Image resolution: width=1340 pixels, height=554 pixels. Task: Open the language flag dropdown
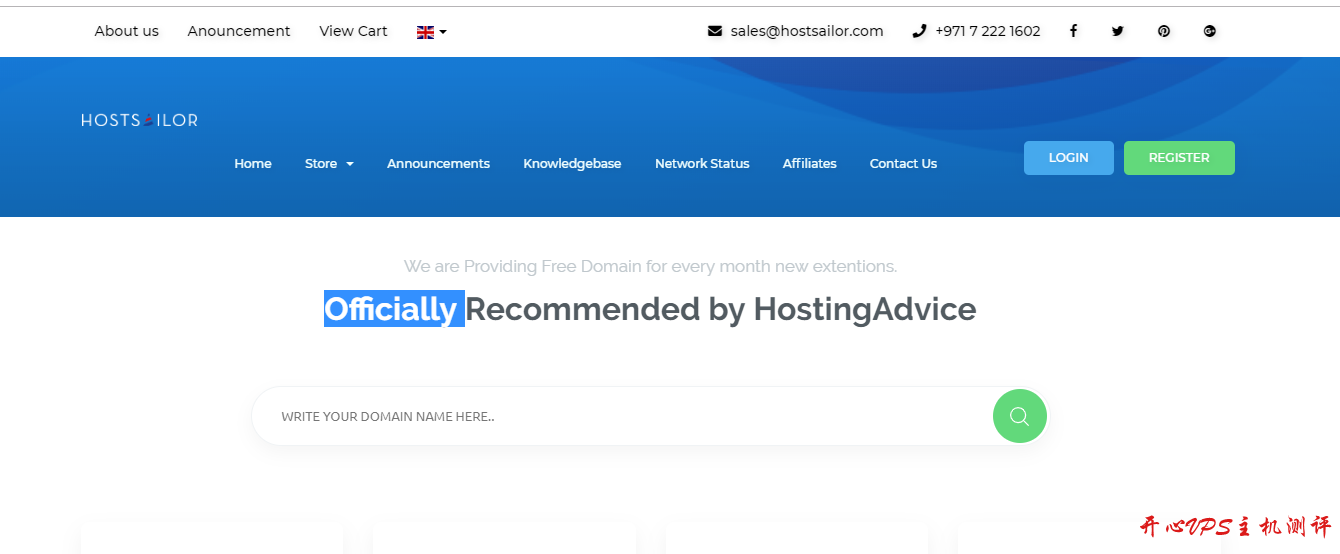point(431,32)
